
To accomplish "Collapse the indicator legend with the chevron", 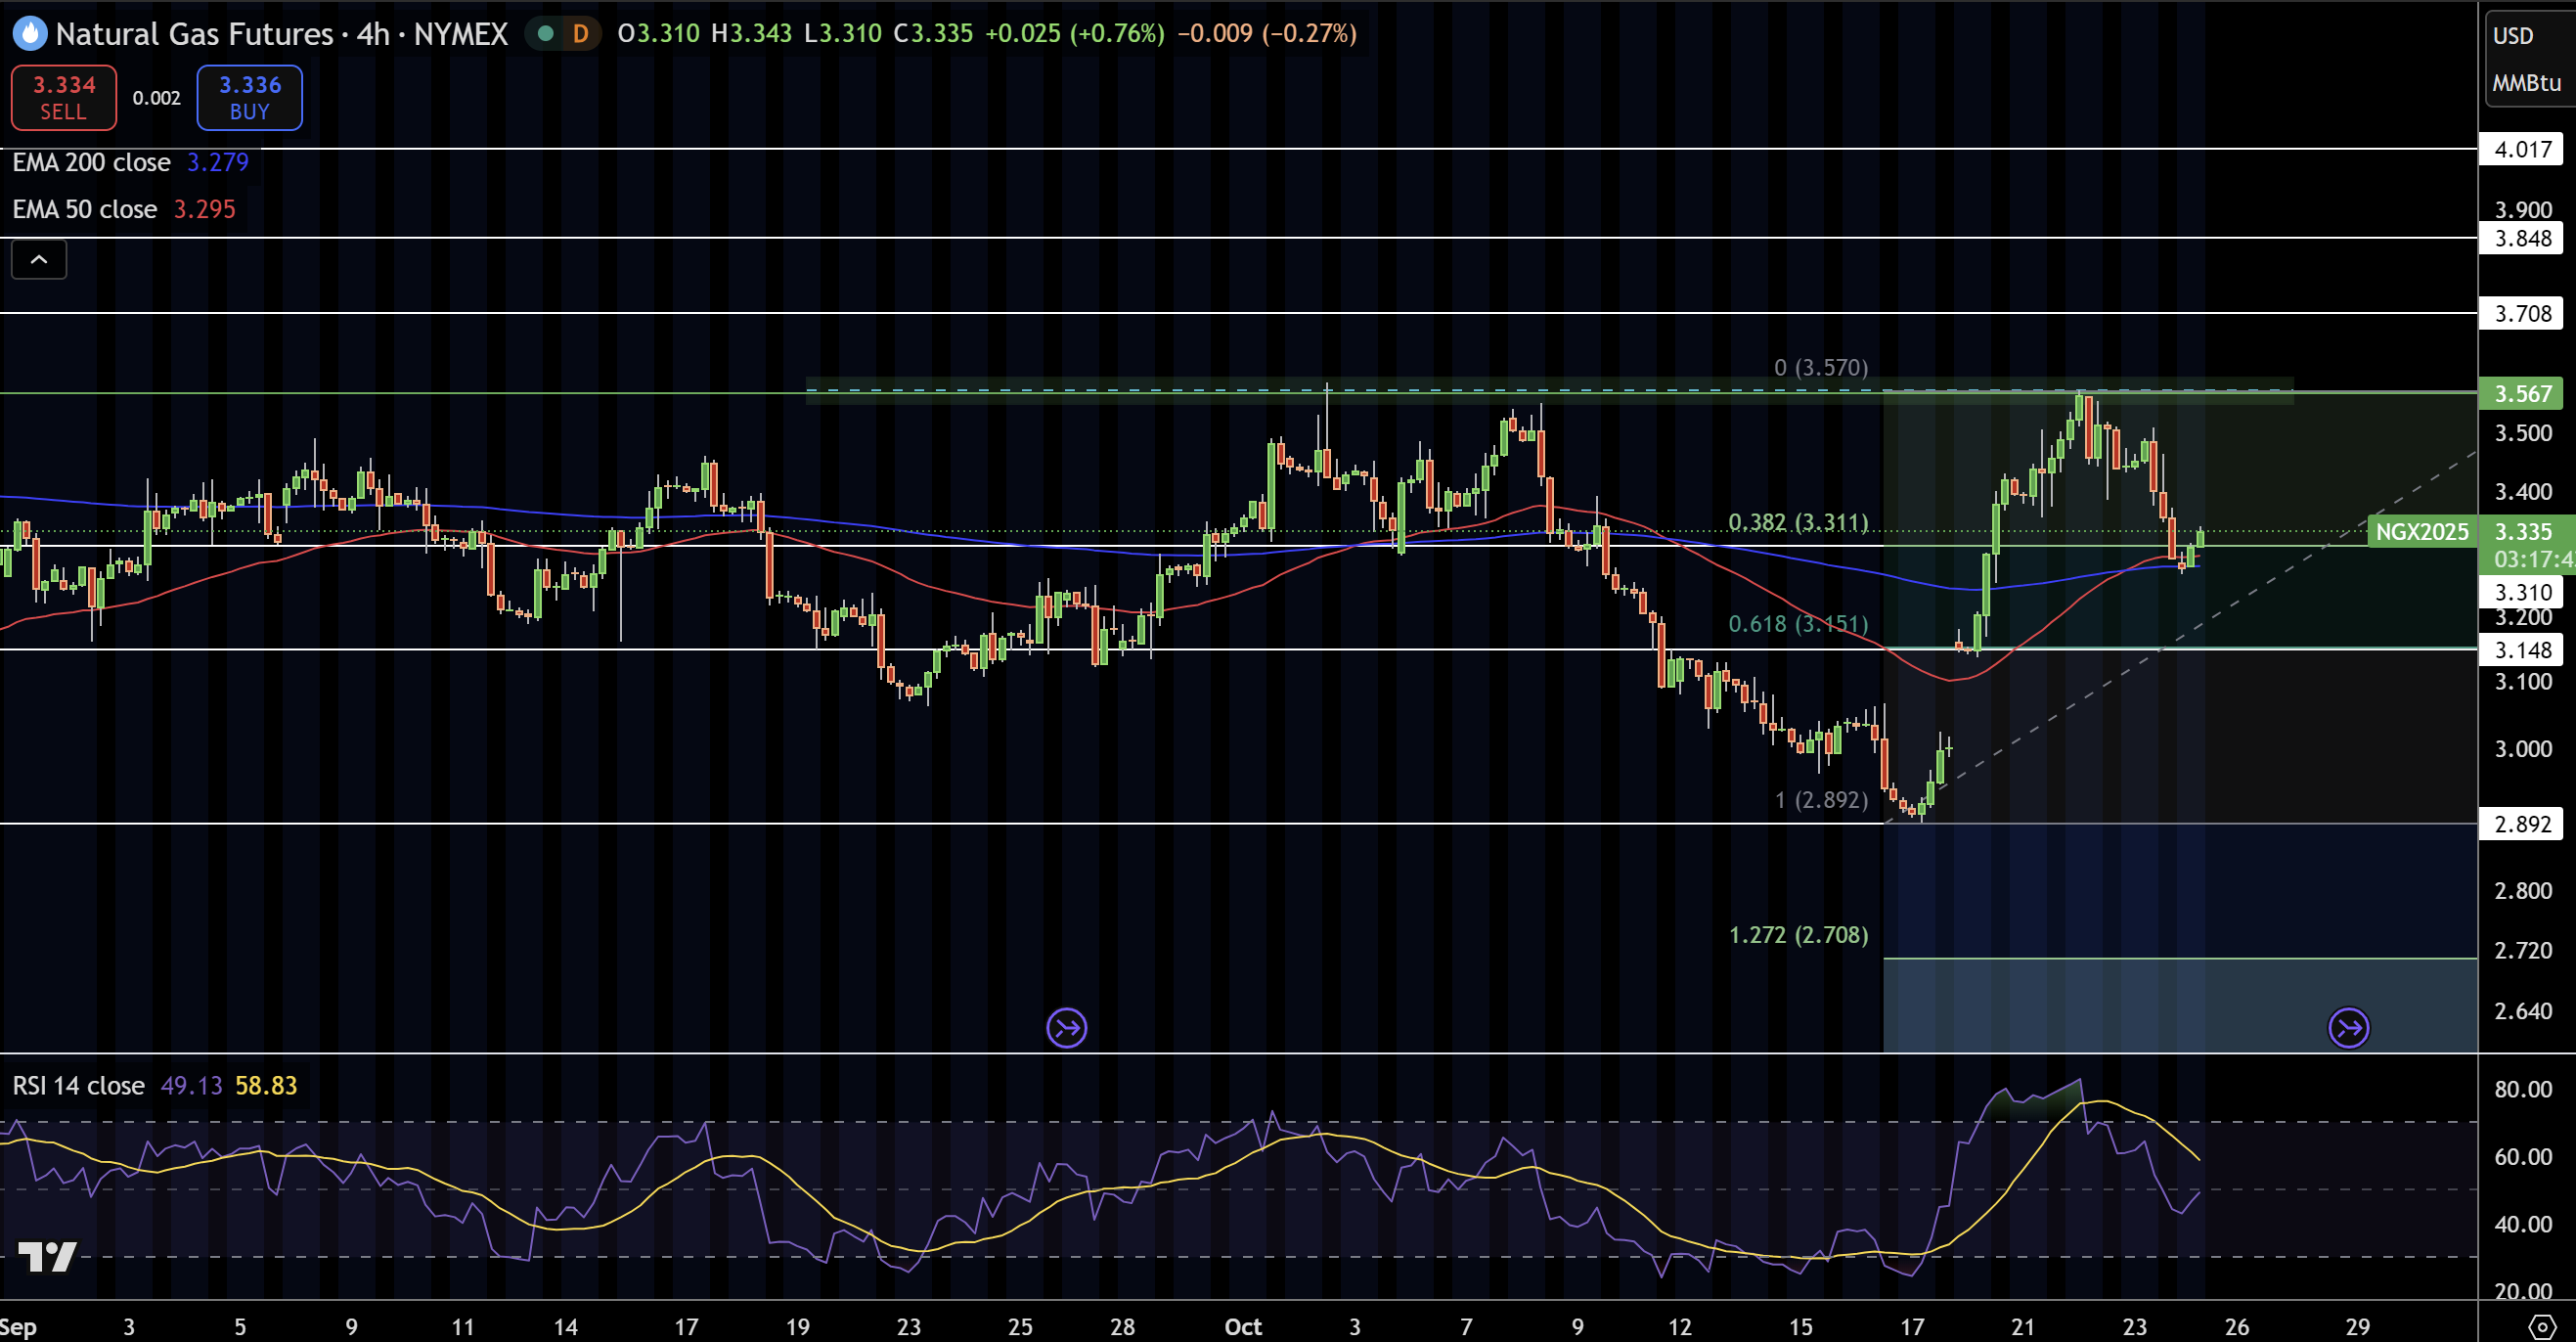I will pos(39,260).
